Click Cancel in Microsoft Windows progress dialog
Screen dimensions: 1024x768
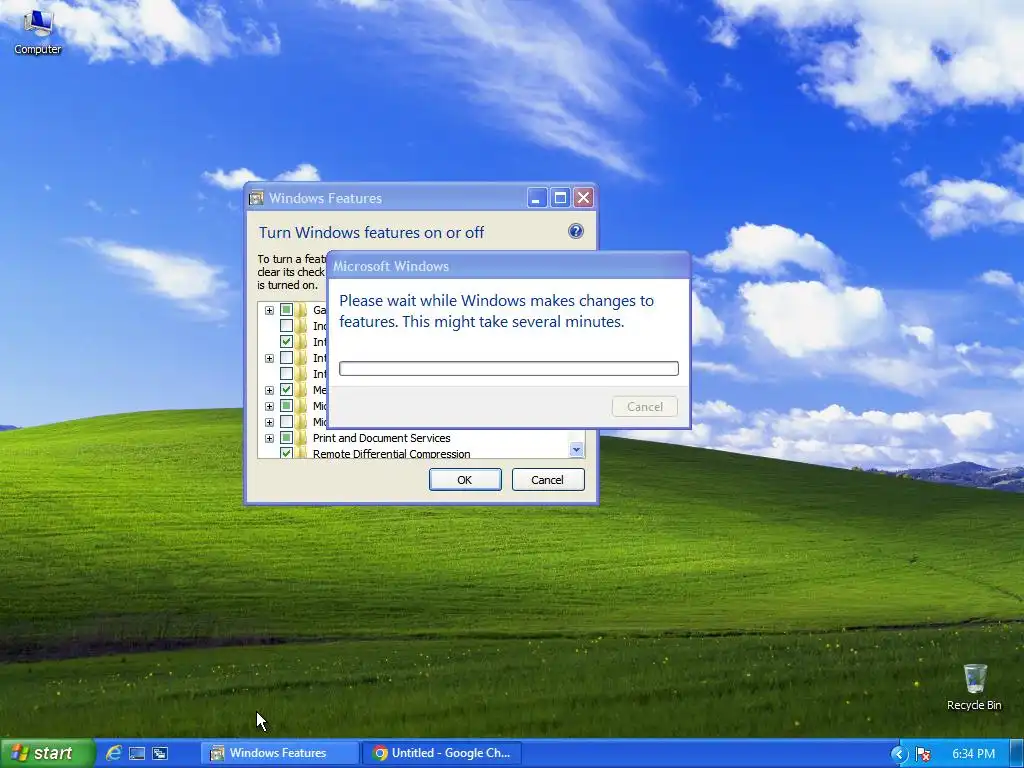(645, 407)
